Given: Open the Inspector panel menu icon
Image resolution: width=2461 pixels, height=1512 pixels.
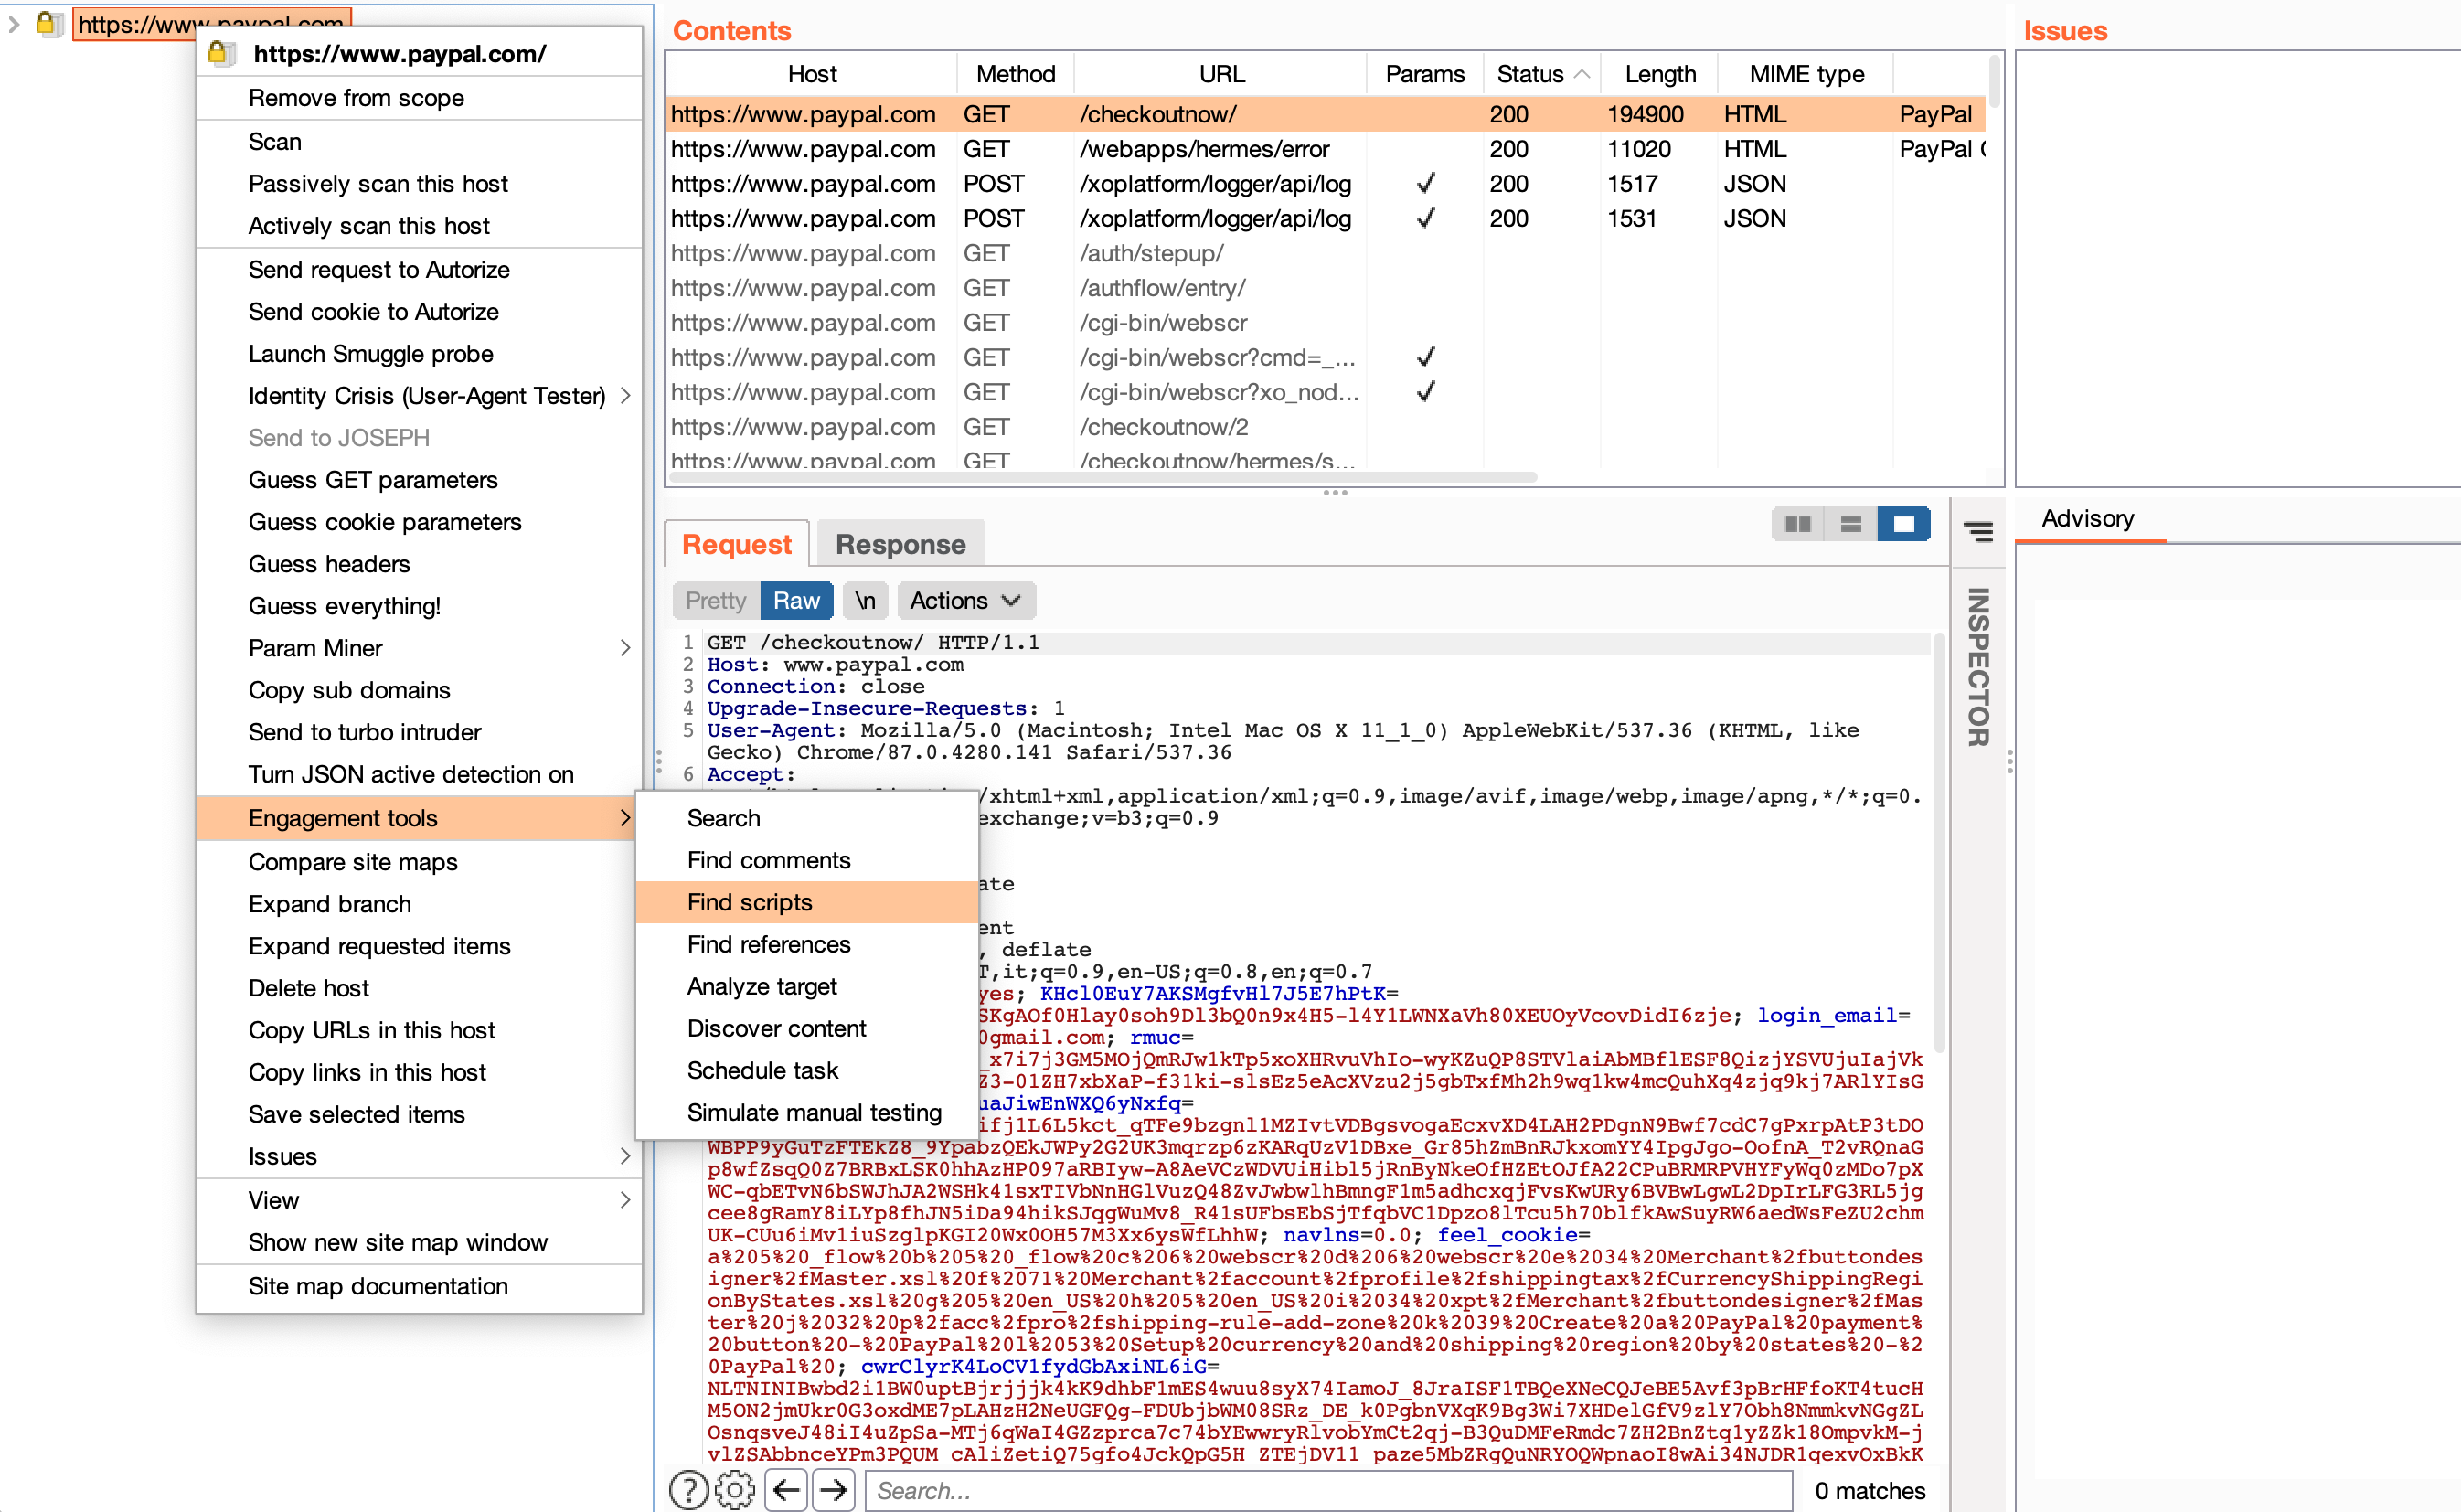Looking at the screenshot, I should click(x=1977, y=531).
